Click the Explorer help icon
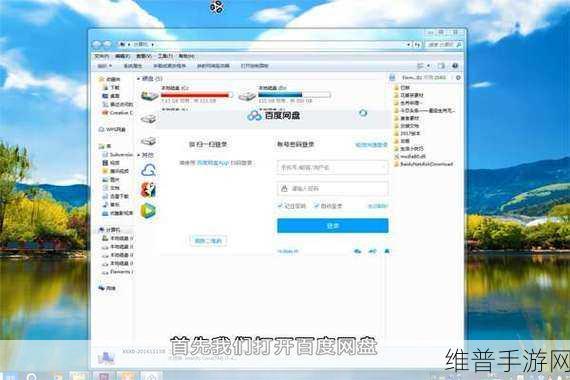Image resolution: width=570 pixels, height=380 pixels. click(455, 66)
